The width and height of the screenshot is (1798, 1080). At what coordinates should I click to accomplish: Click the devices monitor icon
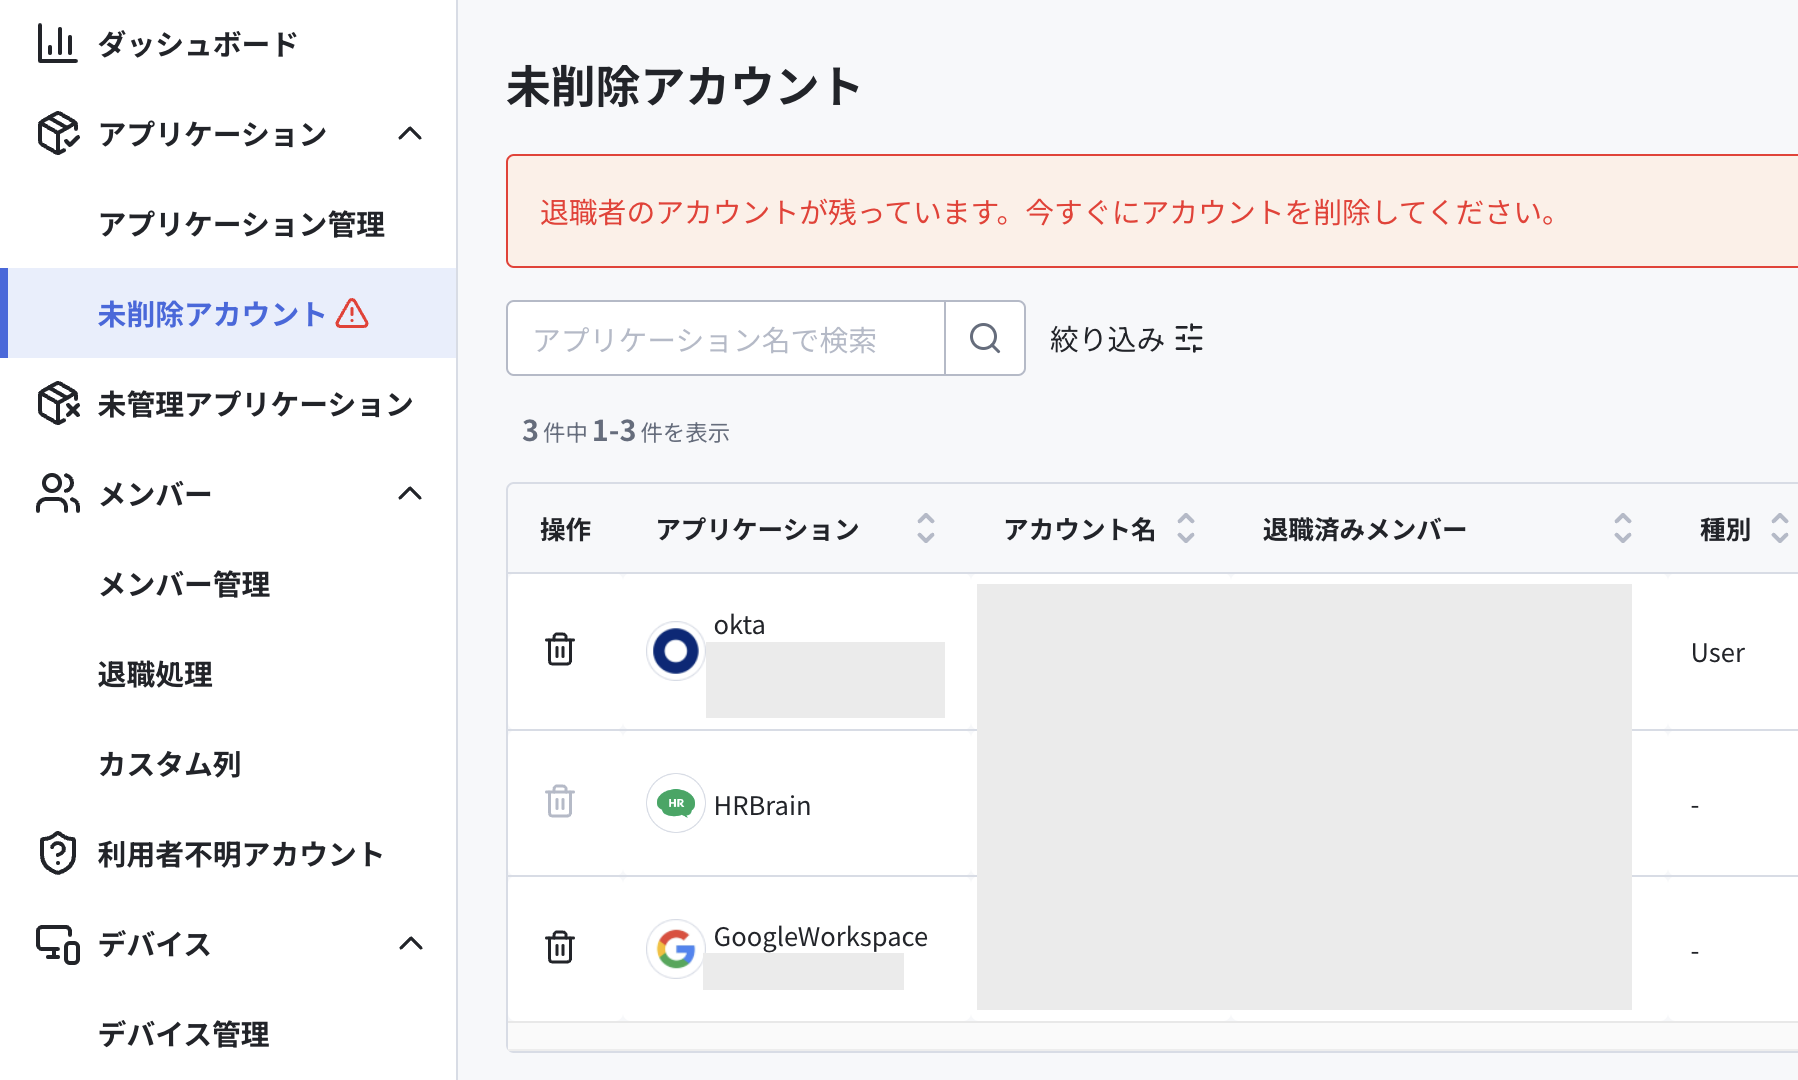[x=58, y=944]
